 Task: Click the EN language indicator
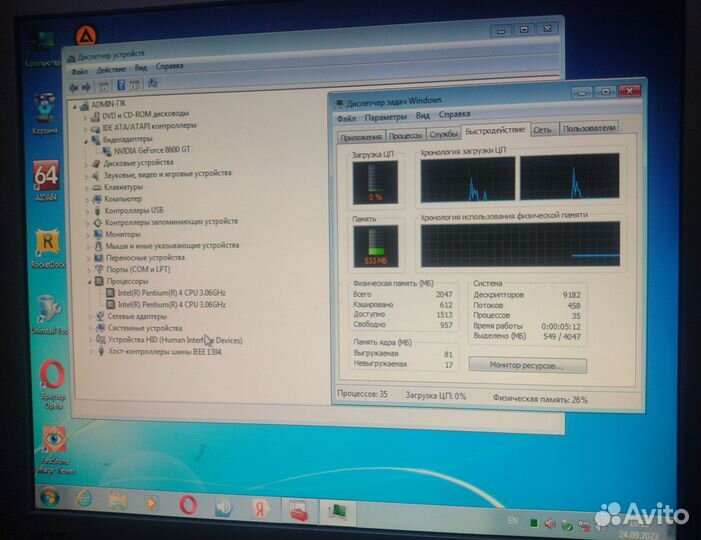(513, 520)
